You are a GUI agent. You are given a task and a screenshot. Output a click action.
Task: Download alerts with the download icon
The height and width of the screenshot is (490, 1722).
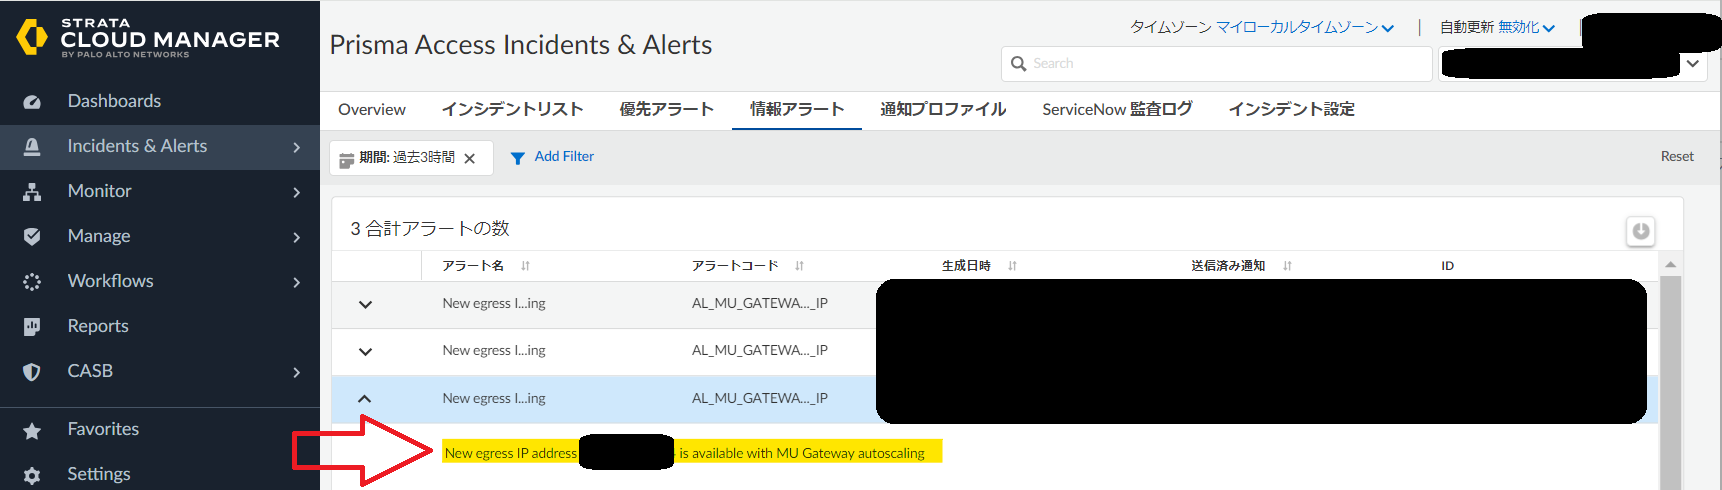[x=1641, y=231]
